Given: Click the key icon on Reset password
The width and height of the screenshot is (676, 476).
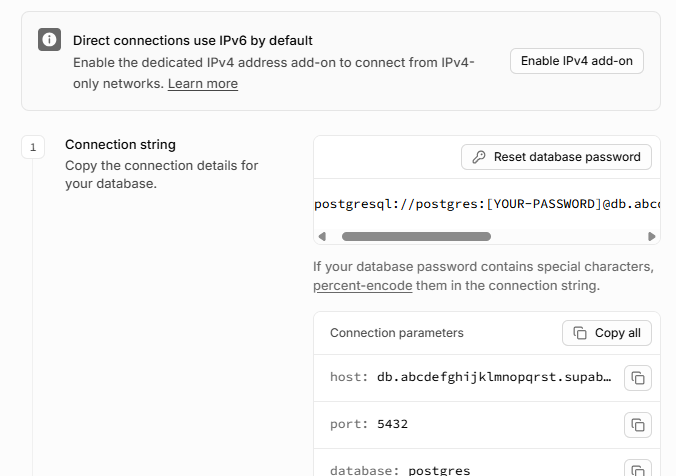Looking at the screenshot, I should pyautogui.click(x=479, y=157).
